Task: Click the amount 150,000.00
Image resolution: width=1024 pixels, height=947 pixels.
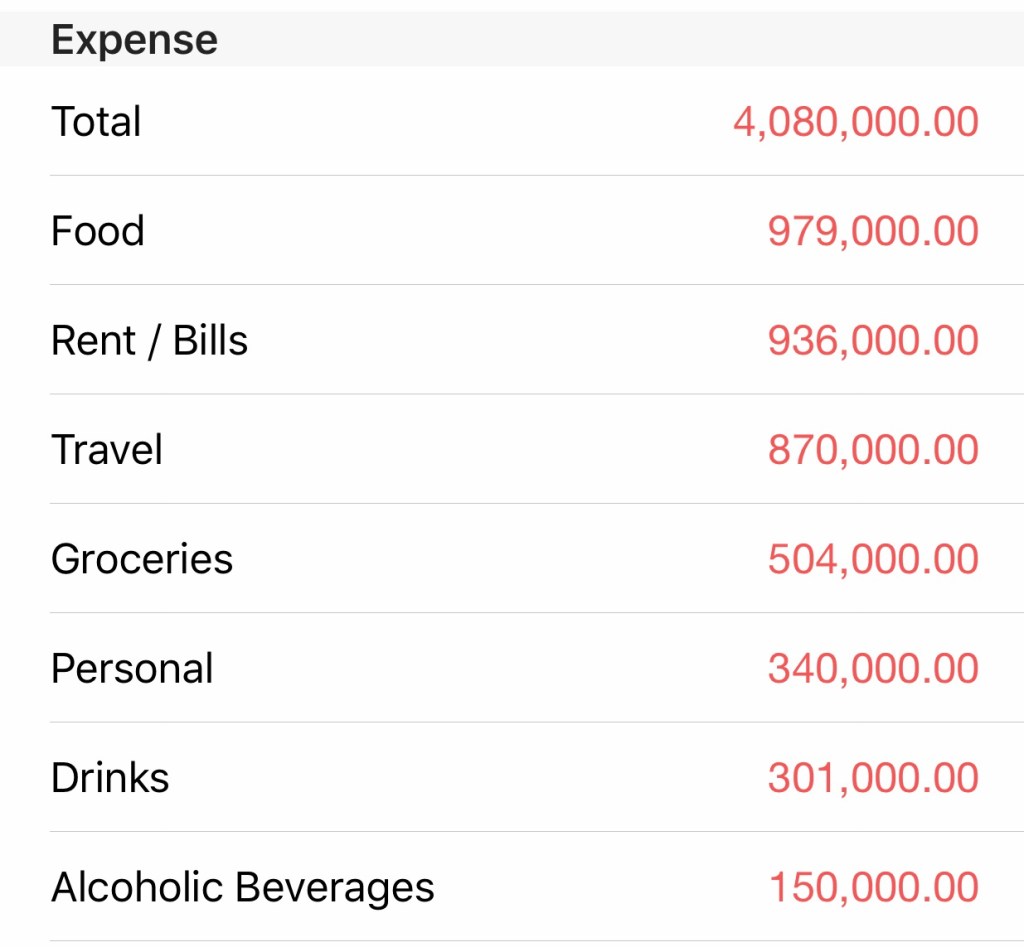Action: pyautogui.click(x=873, y=887)
